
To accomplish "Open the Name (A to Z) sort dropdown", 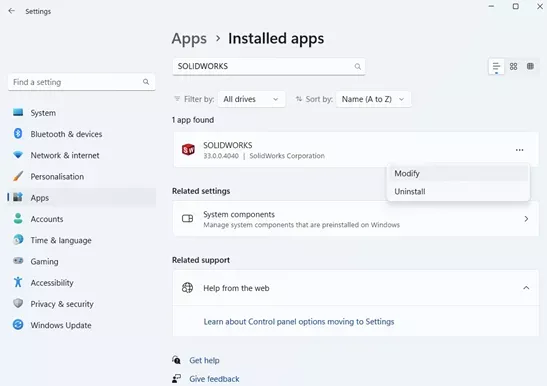I will (373, 99).
